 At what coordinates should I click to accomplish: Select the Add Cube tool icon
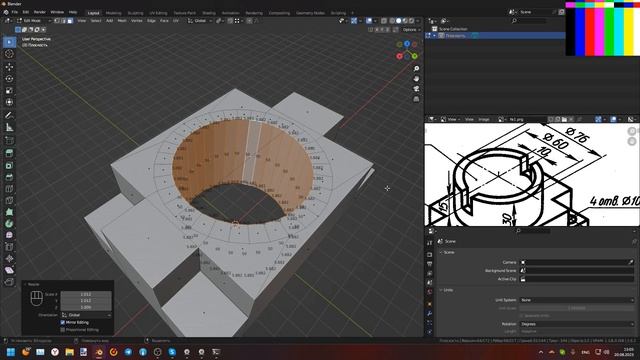(9, 140)
